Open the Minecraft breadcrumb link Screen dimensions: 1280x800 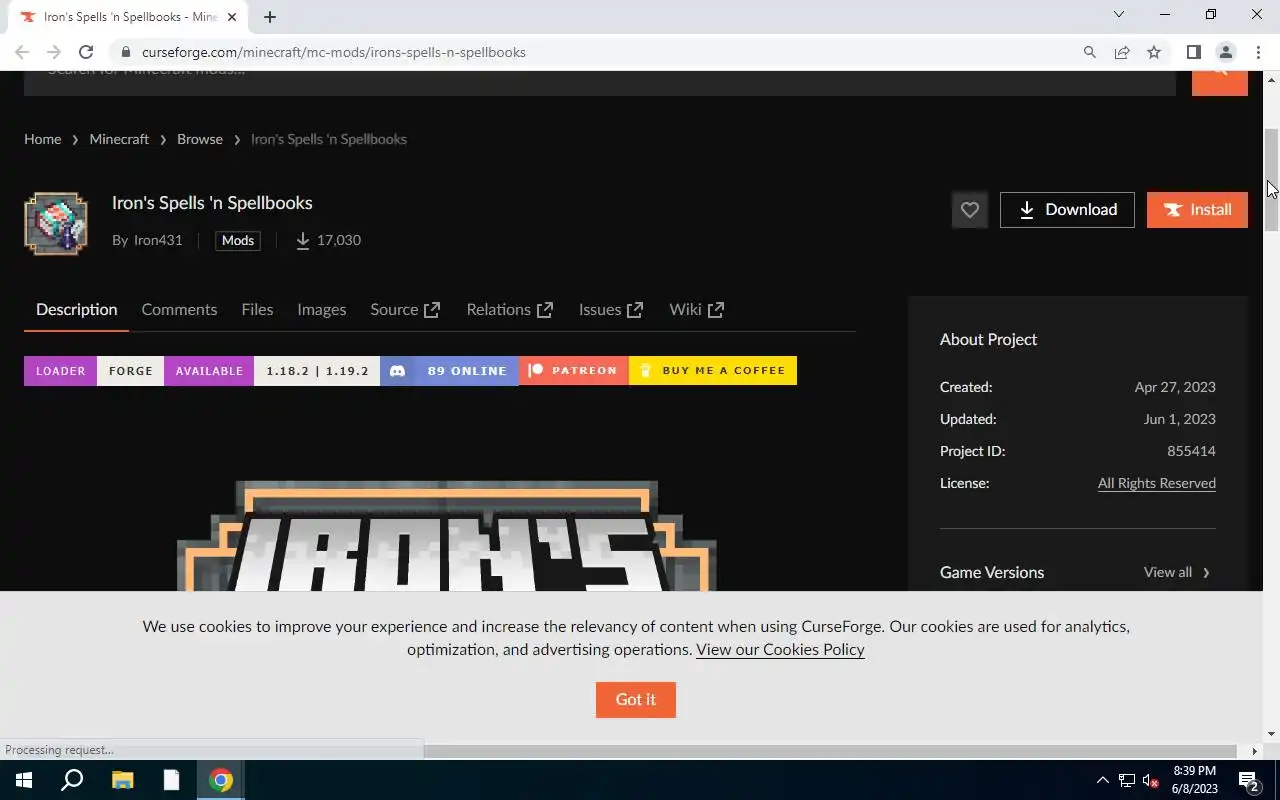[119, 139]
